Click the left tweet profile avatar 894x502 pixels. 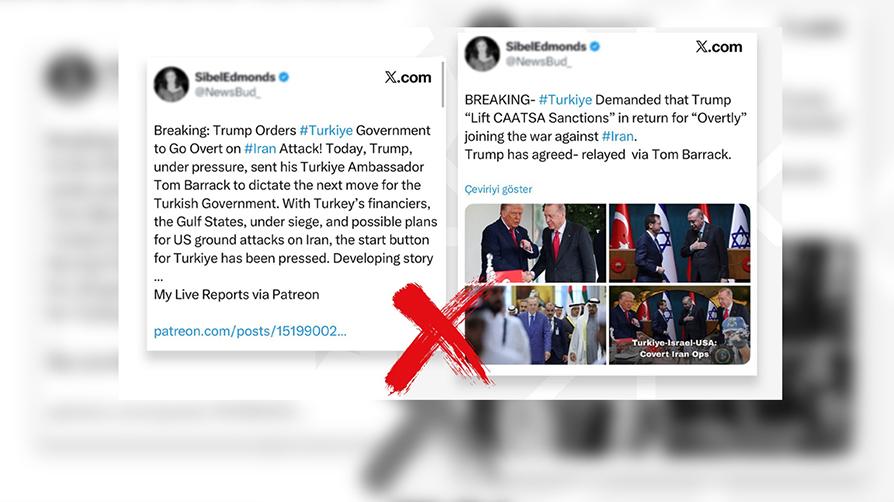(171, 84)
